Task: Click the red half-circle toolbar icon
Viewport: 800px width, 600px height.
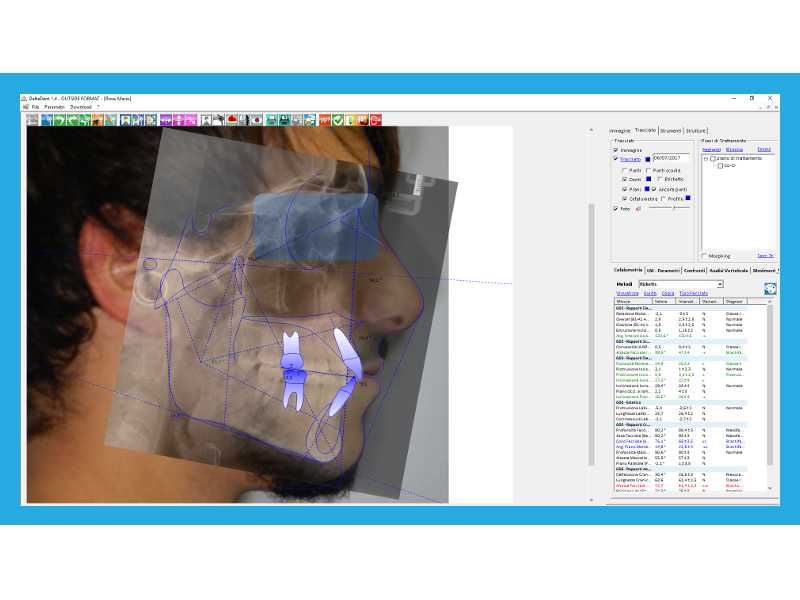Action: pos(232,120)
